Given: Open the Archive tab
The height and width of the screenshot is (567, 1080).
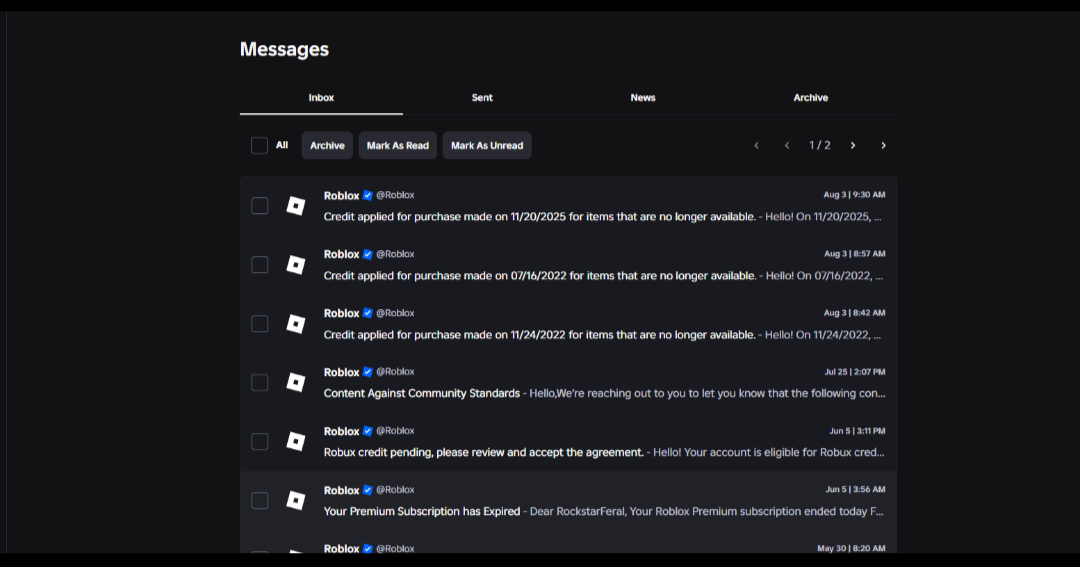Looking at the screenshot, I should coord(811,98).
